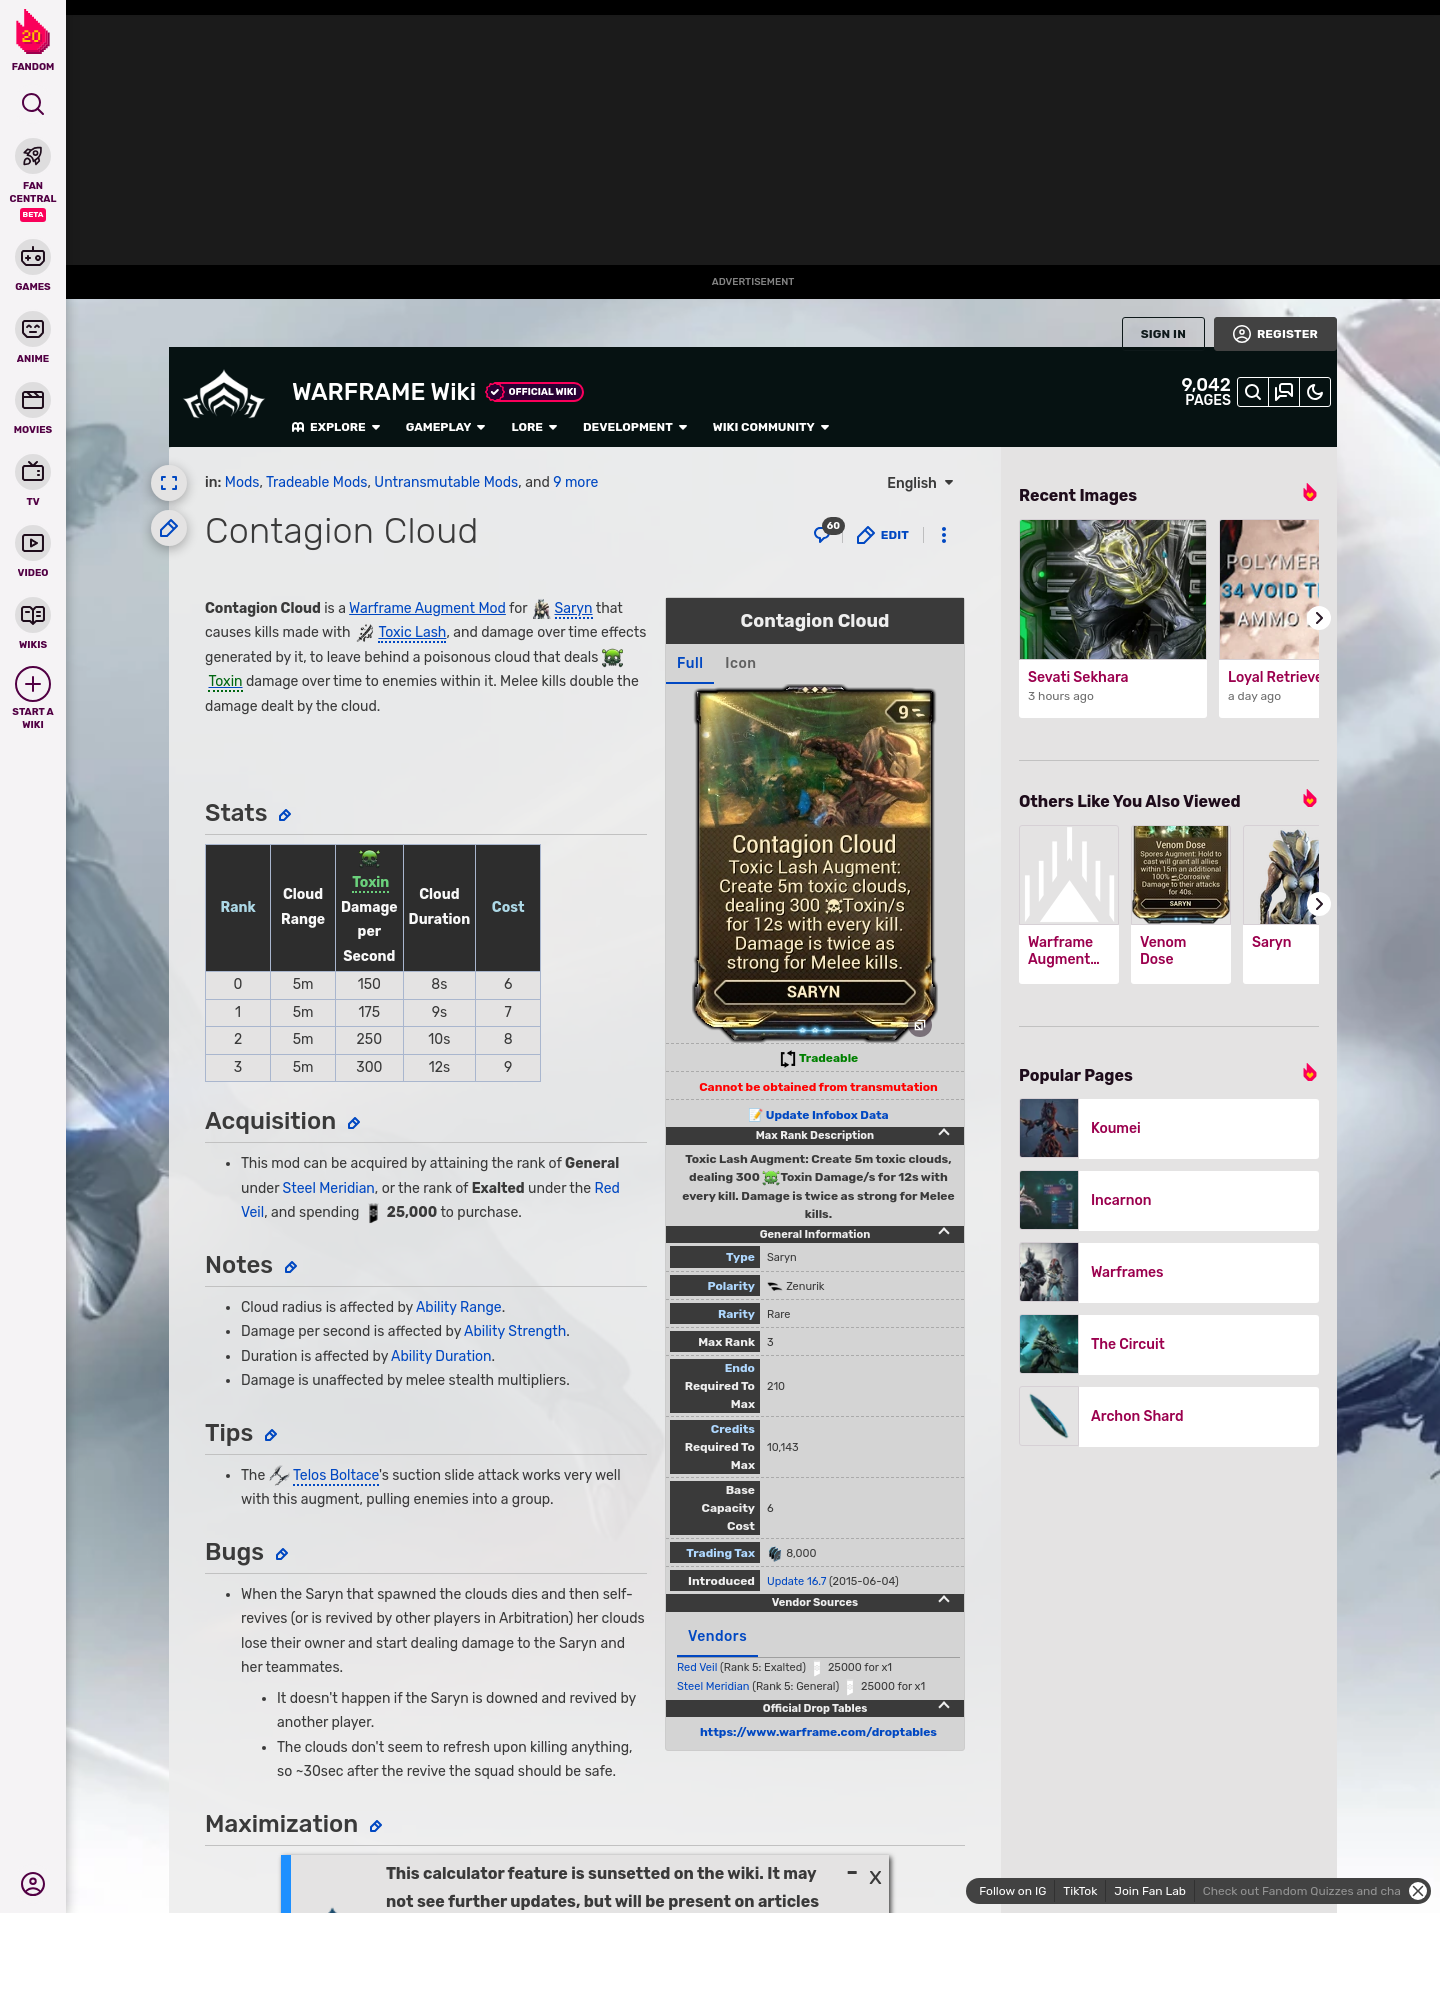This screenshot has height=2000, width=1440.
Task: Toggle dark theme moon icon
Action: [1315, 392]
